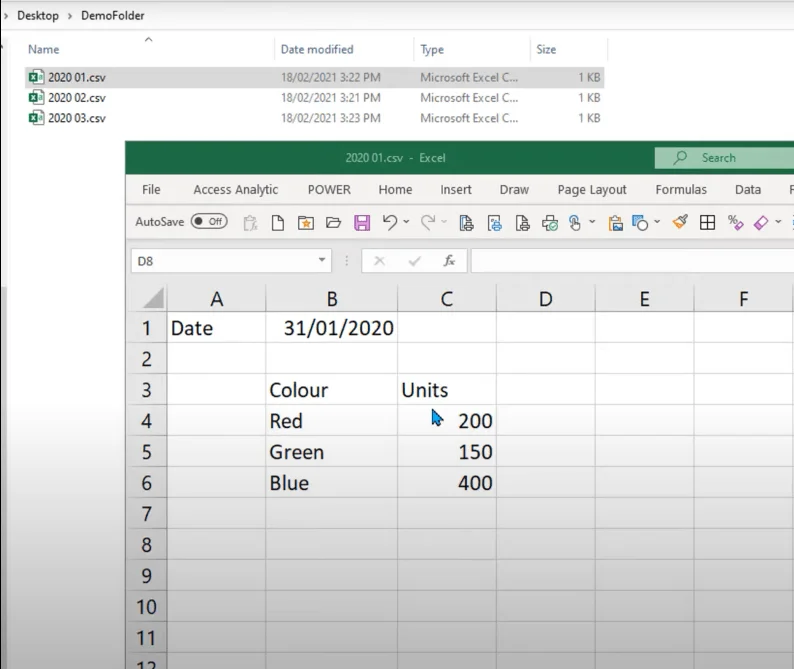Image resolution: width=794 pixels, height=669 pixels.
Task: Click the starred folder toolbar icon
Action: click(x=305, y=222)
